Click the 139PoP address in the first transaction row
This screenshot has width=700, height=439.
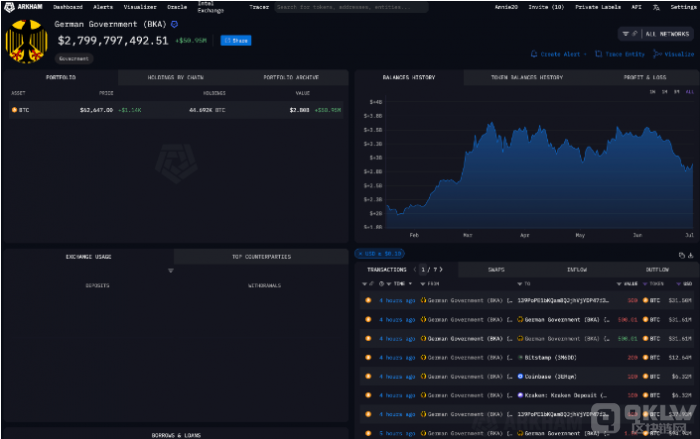pos(563,301)
